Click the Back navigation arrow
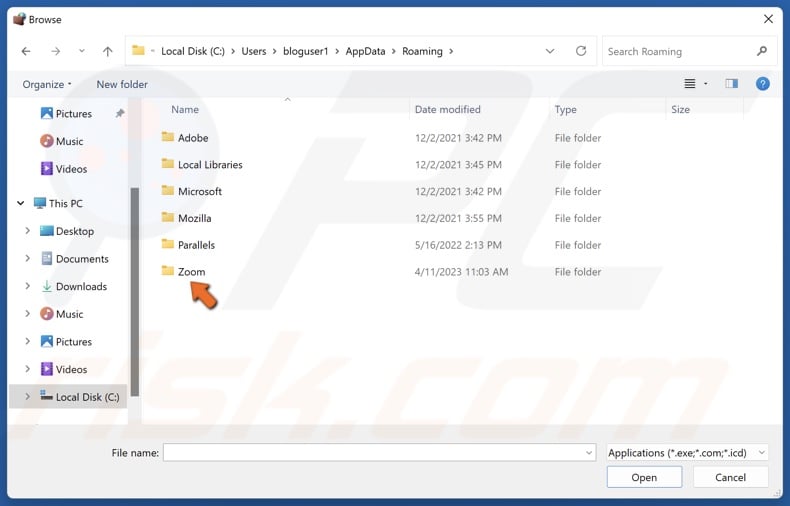 26,52
